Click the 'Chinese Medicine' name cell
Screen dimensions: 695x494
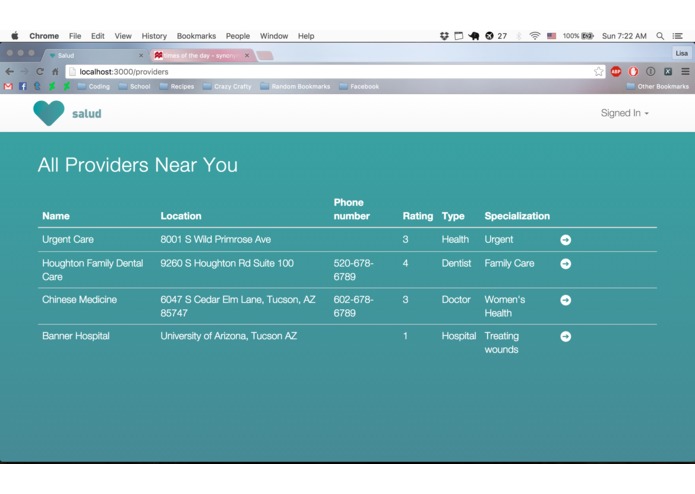[79, 300]
